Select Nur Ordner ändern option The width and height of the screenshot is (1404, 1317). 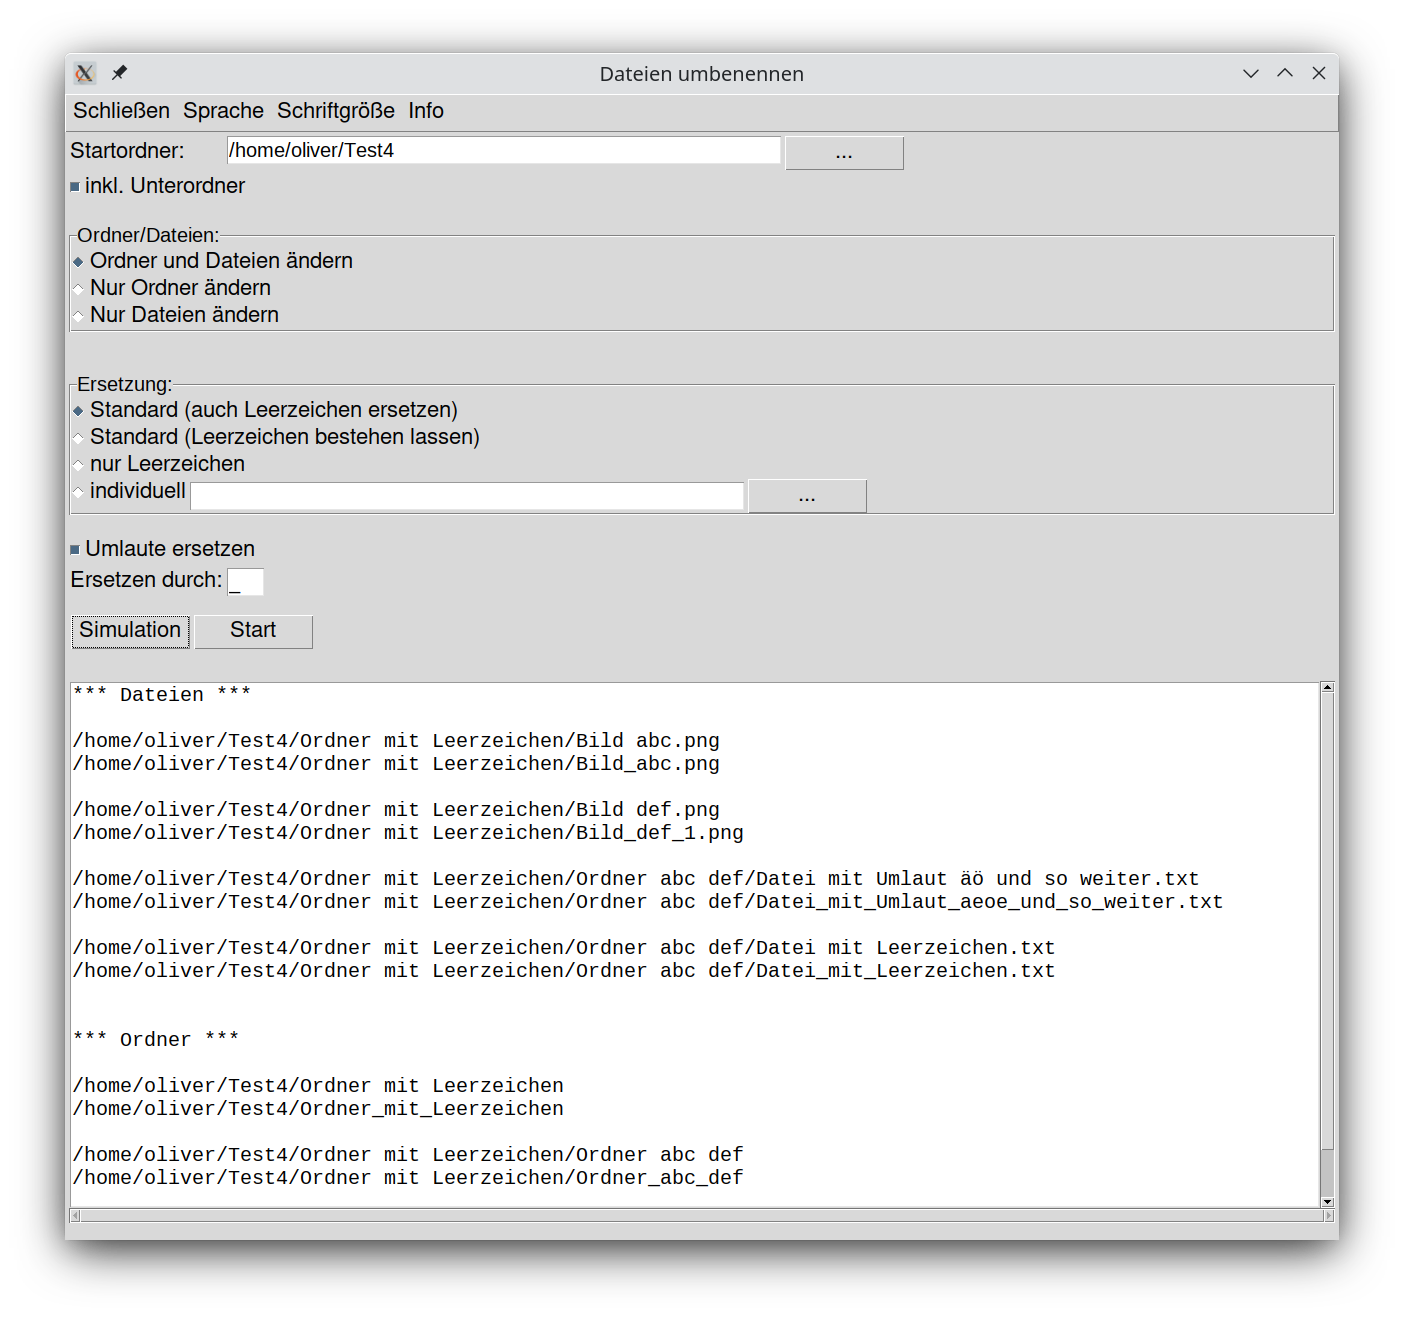(78, 289)
